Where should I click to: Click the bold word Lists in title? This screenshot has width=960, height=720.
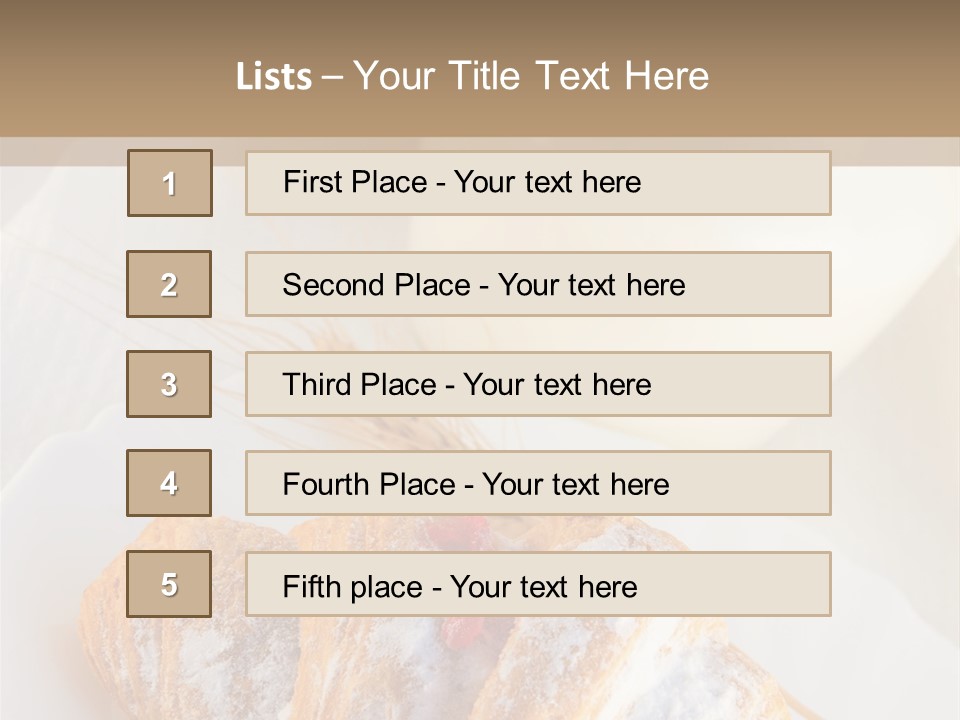pos(274,76)
